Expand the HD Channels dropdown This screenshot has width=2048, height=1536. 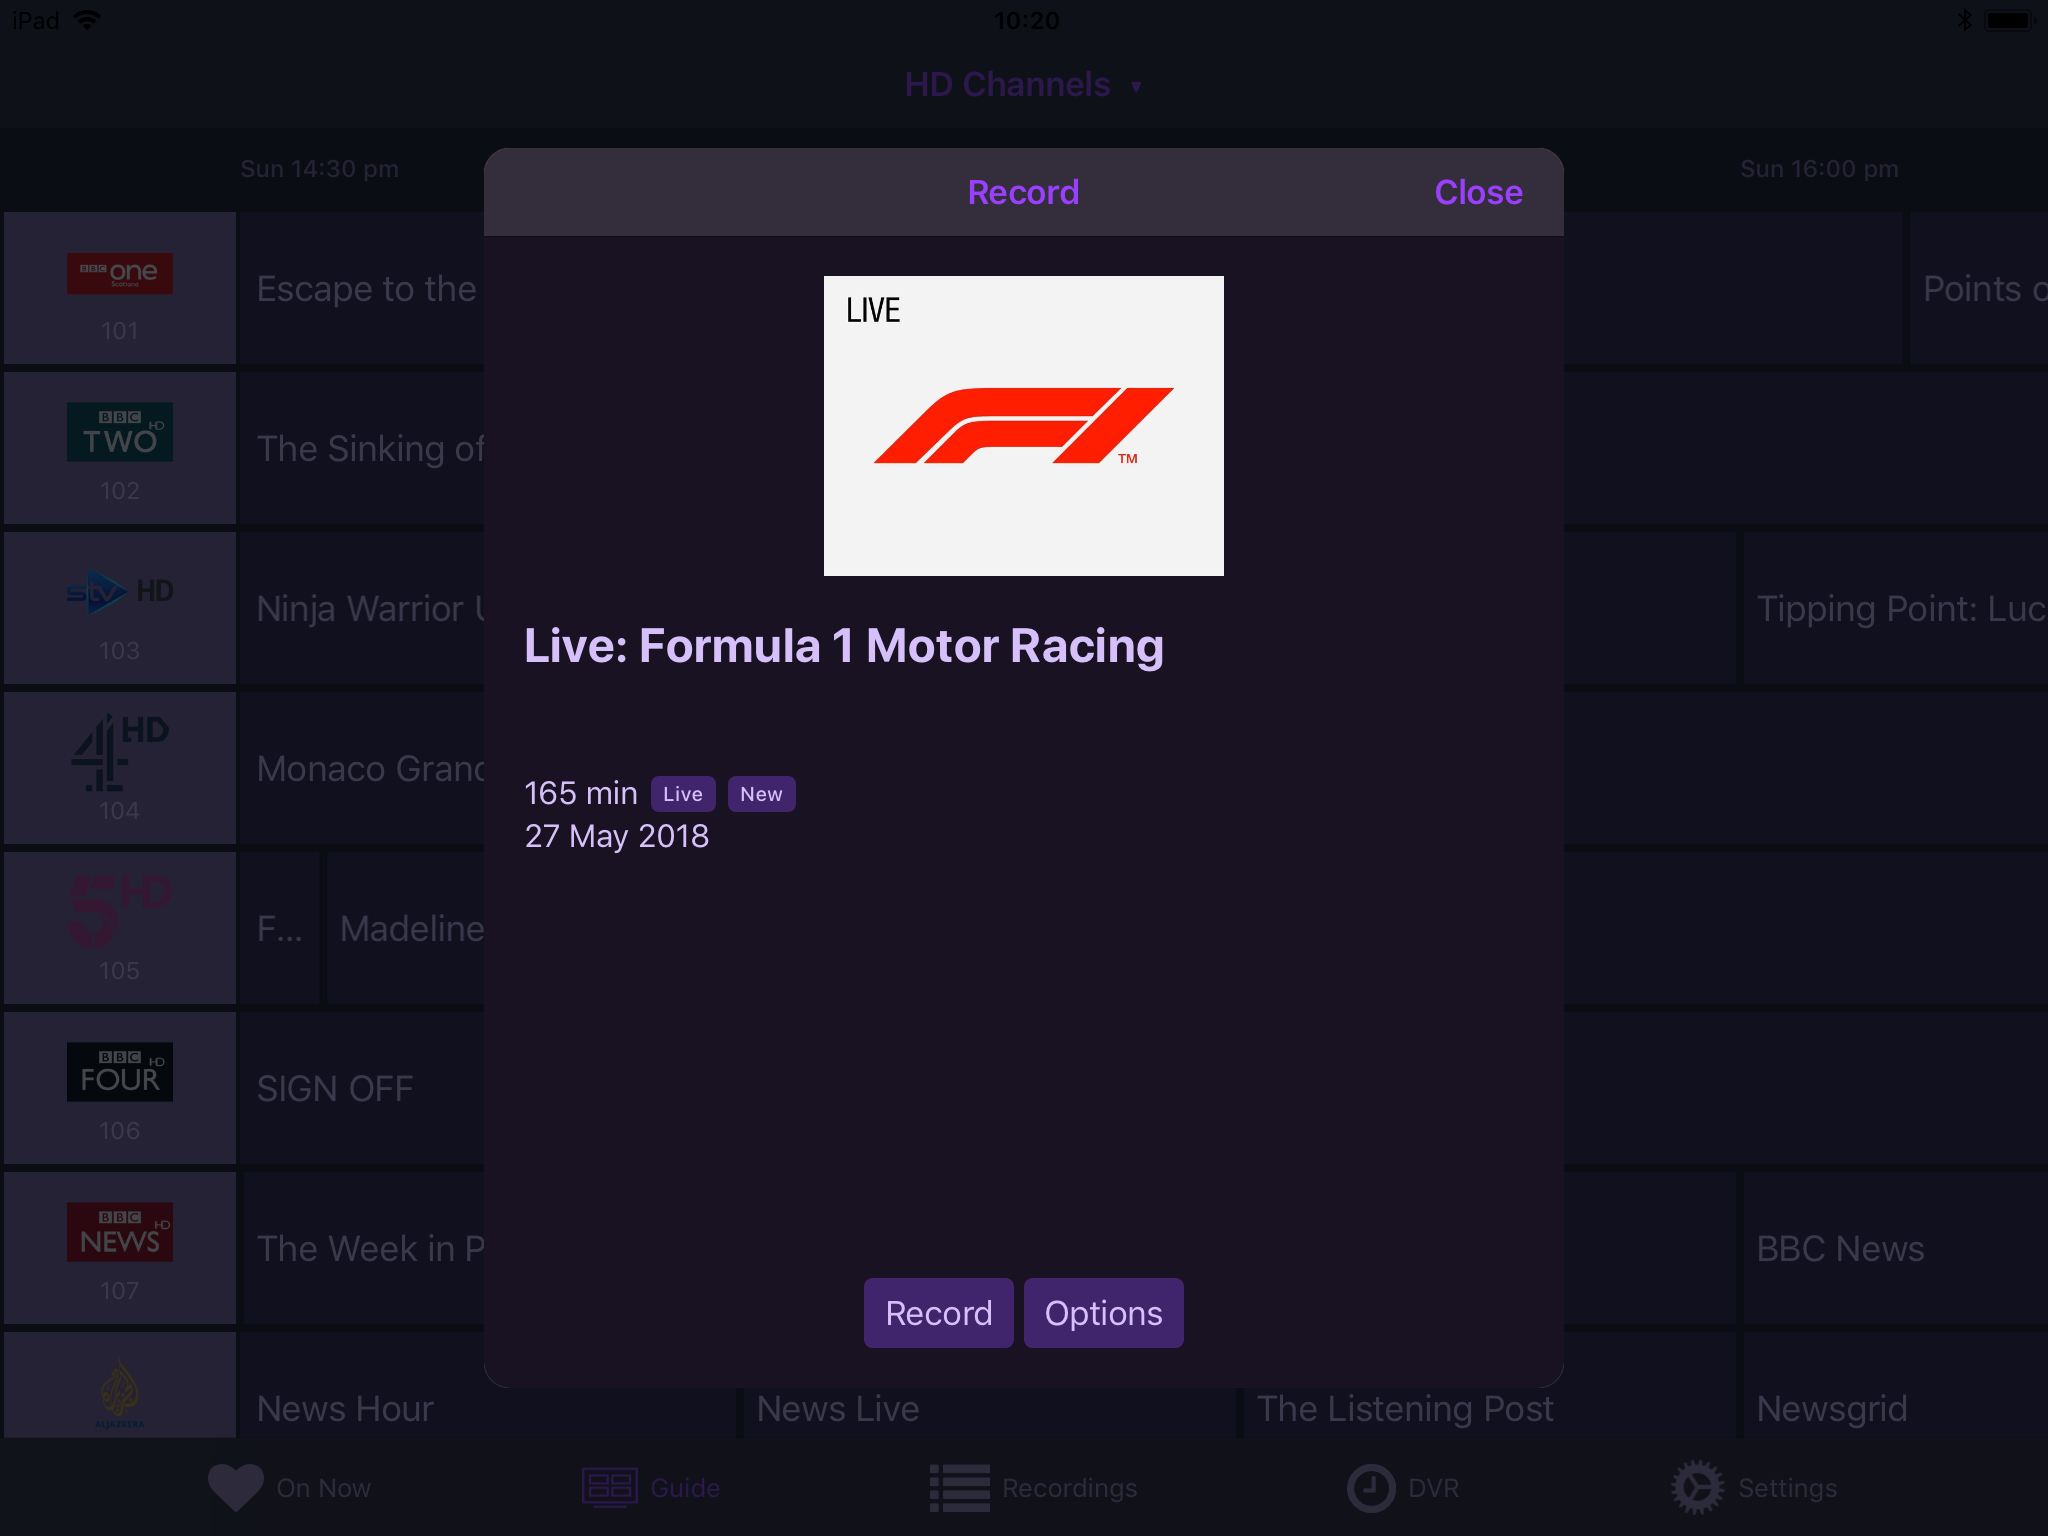coord(1023,85)
